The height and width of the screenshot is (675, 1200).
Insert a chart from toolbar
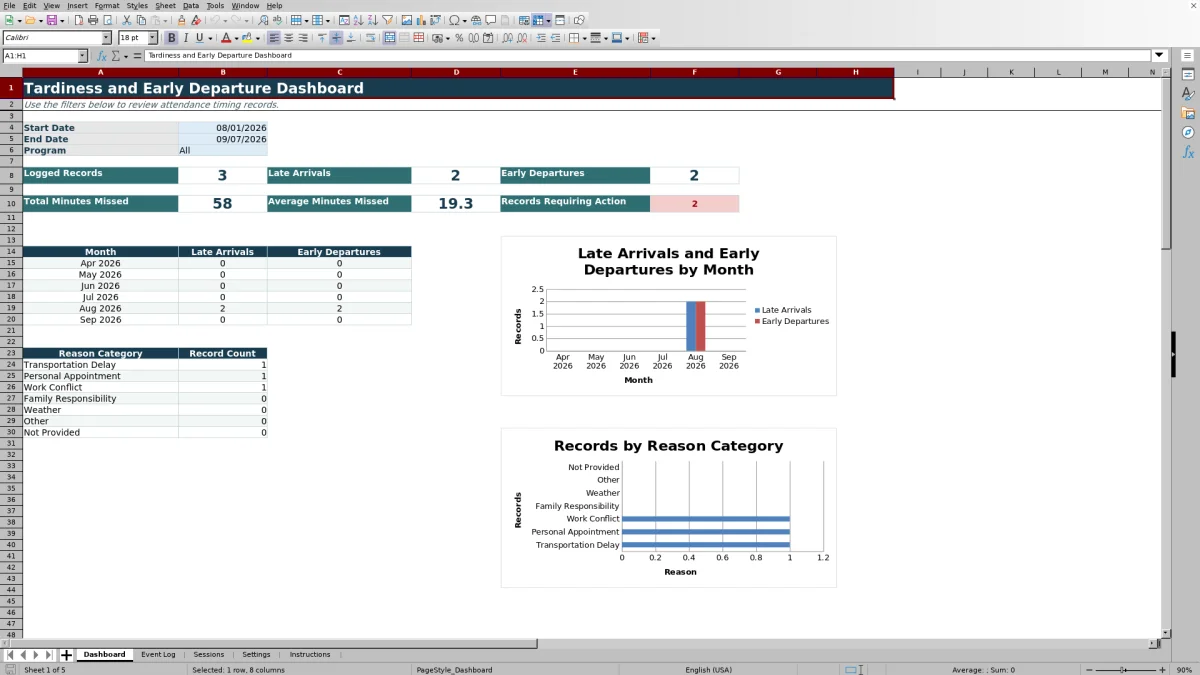pos(421,20)
